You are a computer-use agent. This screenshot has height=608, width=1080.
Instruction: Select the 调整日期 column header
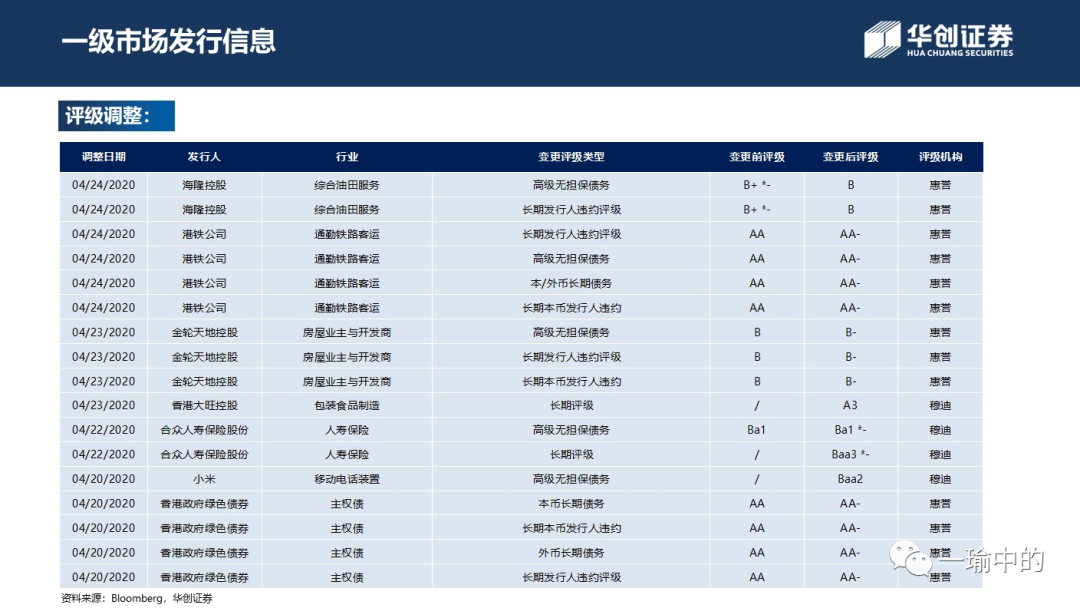click(103, 157)
